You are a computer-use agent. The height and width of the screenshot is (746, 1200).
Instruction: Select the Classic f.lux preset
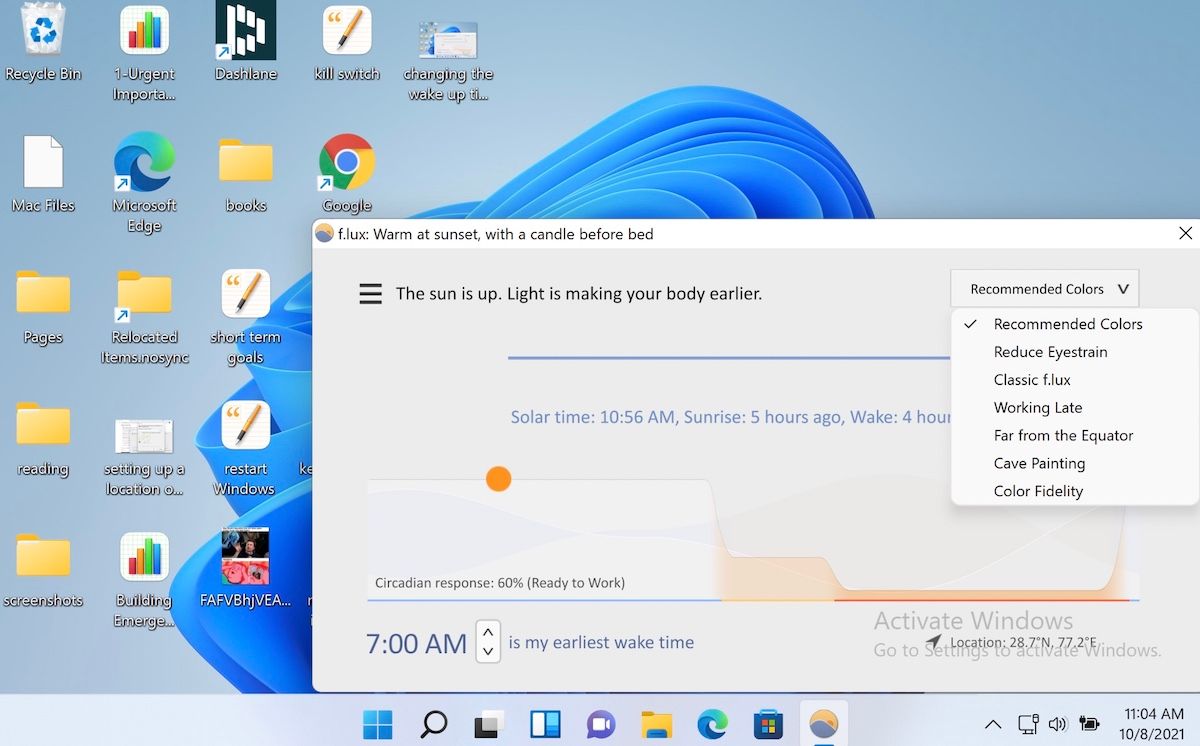1031,379
